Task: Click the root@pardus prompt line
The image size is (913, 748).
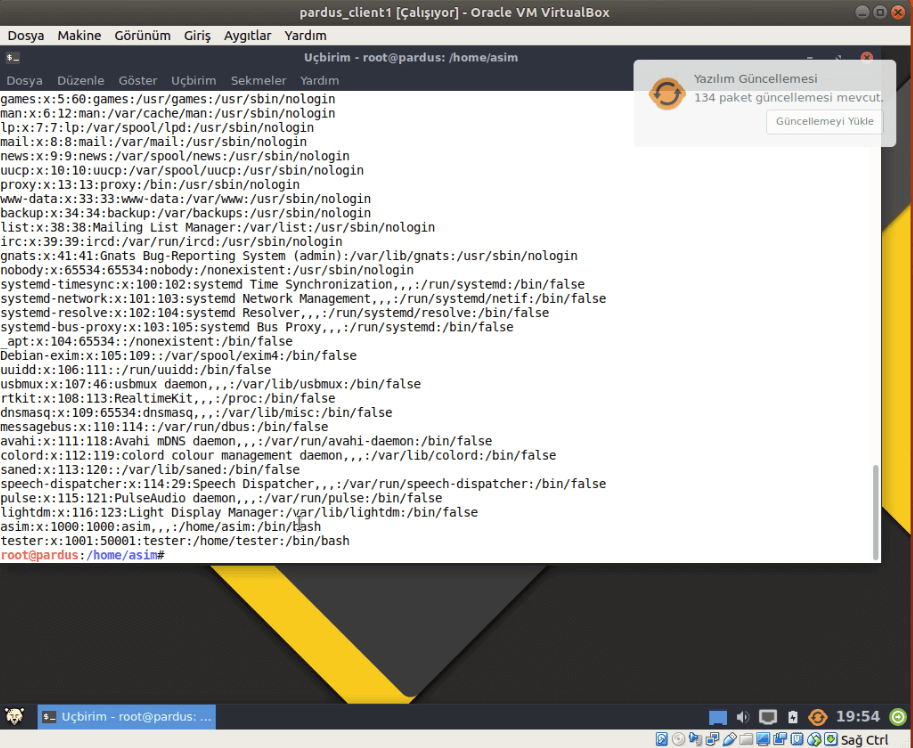Action: 83,555
